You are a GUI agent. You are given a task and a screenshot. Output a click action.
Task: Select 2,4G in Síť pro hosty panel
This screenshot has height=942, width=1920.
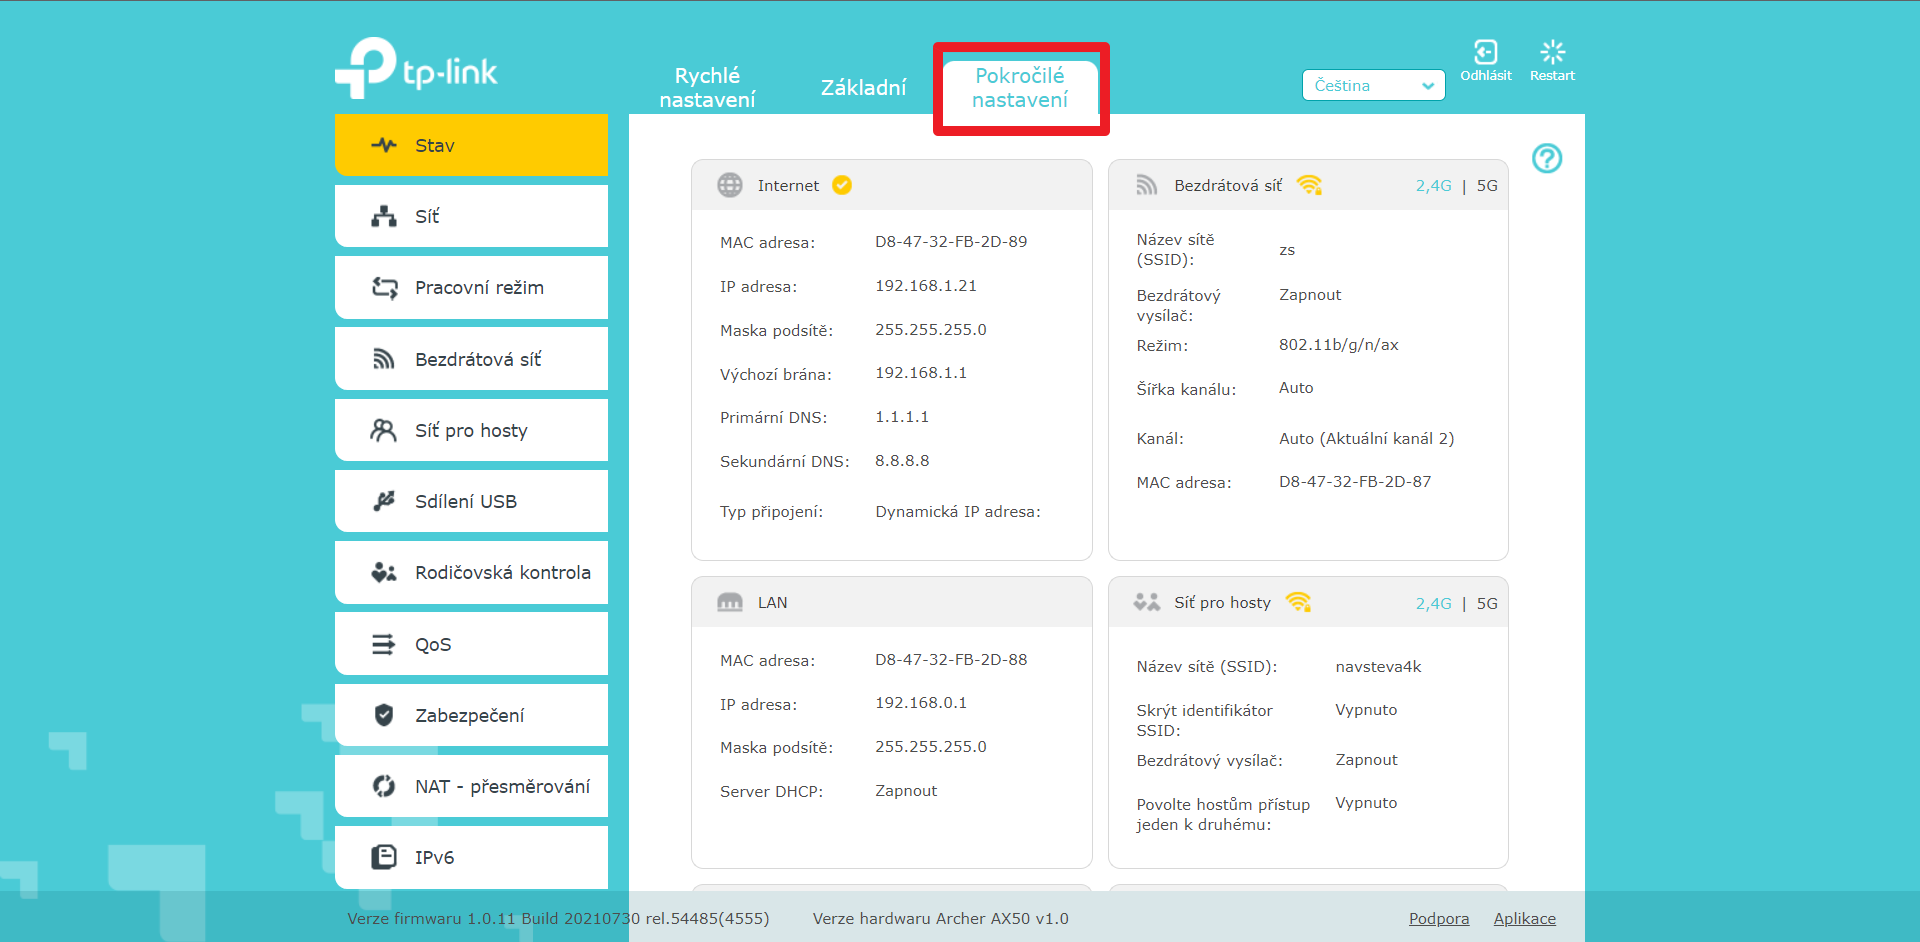(x=1433, y=604)
